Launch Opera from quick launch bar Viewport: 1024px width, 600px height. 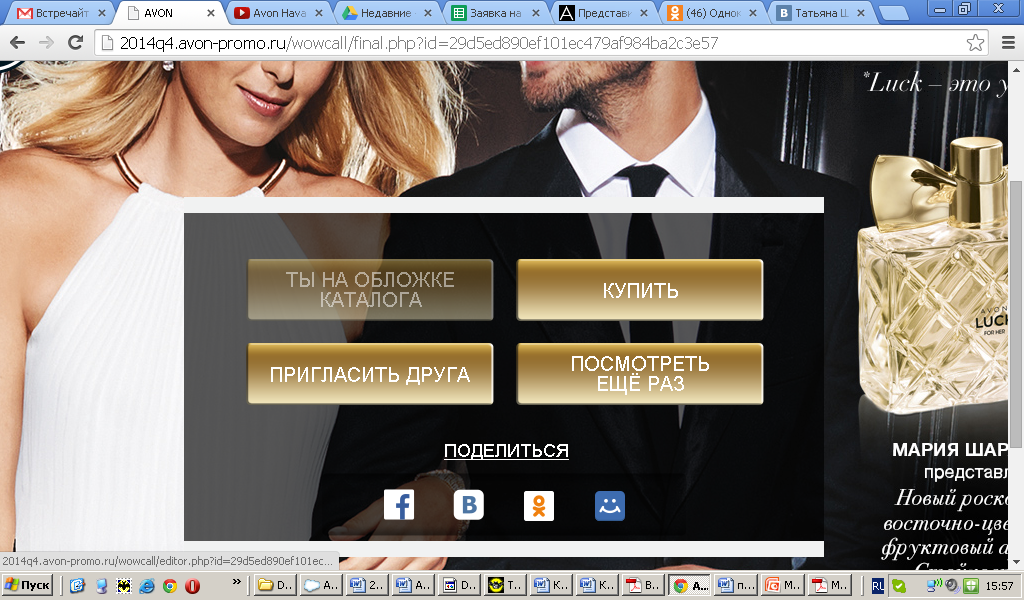[193, 586]
